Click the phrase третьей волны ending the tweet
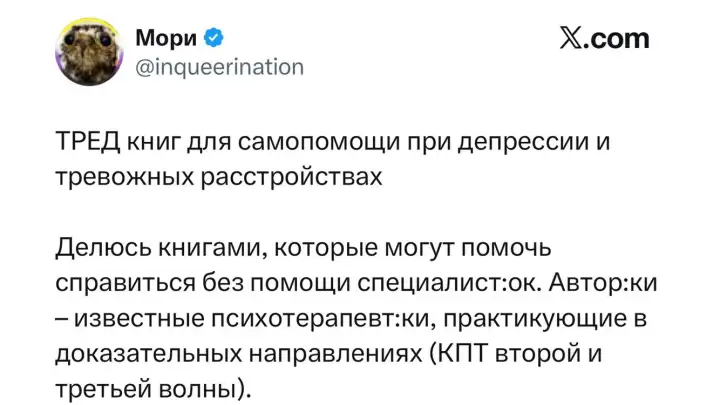720x405 pixels. point(148,387)
